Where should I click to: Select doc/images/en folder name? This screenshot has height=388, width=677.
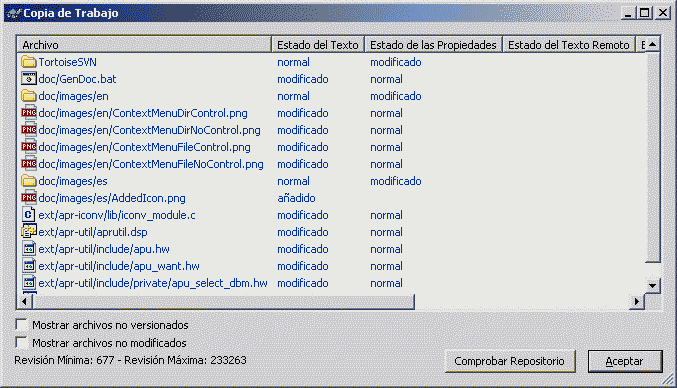click(73, 96)
